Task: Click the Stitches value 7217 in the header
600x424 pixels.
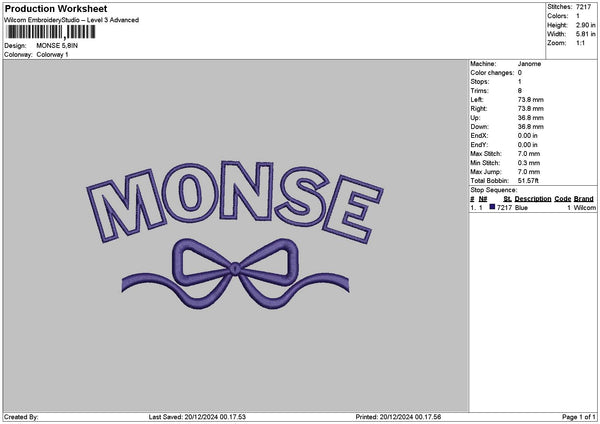Action: coord(584,7)
